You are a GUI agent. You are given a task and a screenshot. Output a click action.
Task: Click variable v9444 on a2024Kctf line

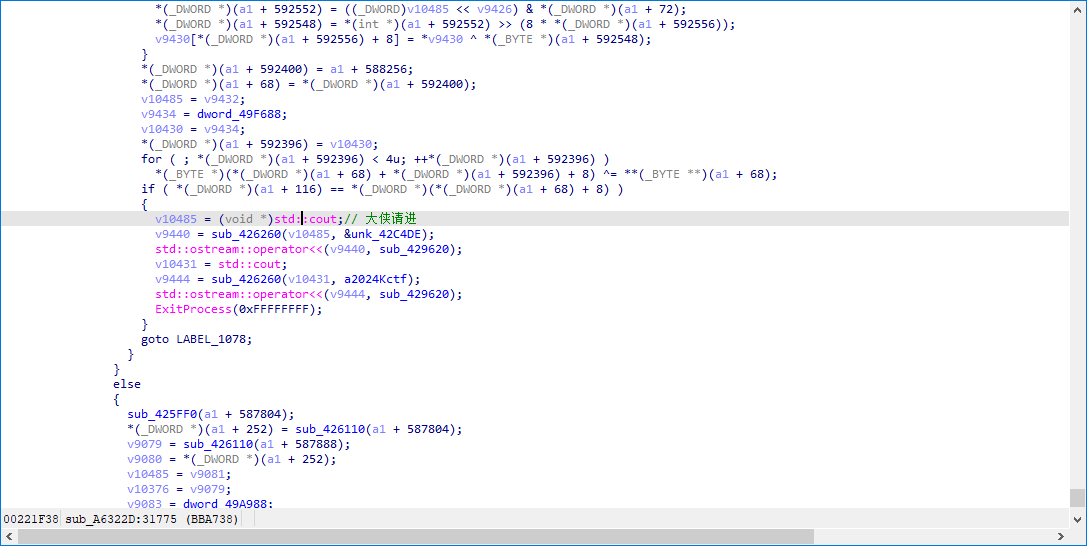pyautogui.click(x=173, y=279)
